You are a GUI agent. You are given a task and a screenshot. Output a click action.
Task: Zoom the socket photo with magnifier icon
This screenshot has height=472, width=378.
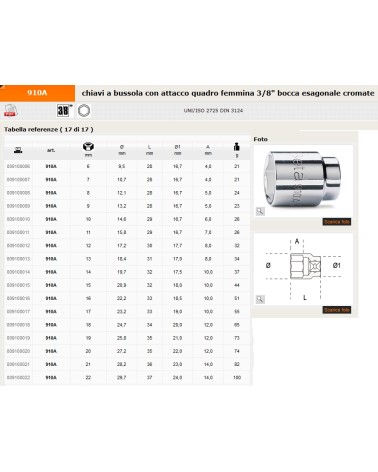pos(260,211)
